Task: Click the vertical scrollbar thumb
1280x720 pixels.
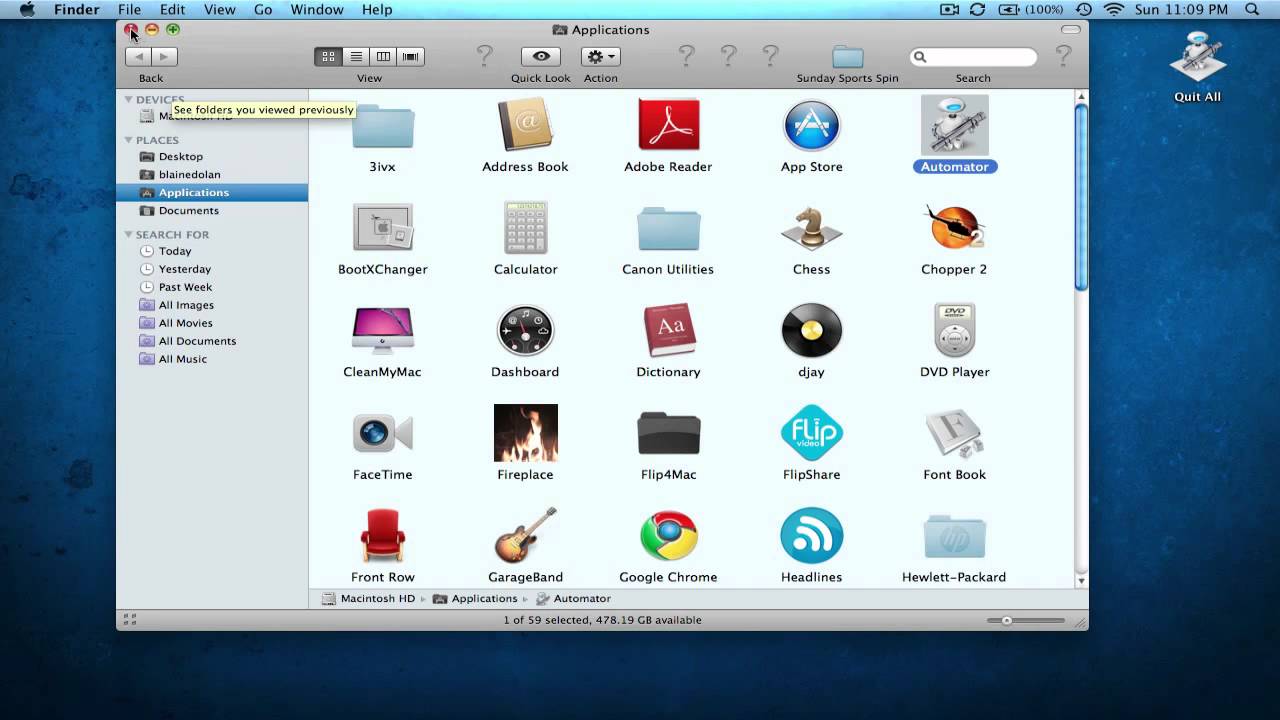Action: click(x=1080, y=197)
